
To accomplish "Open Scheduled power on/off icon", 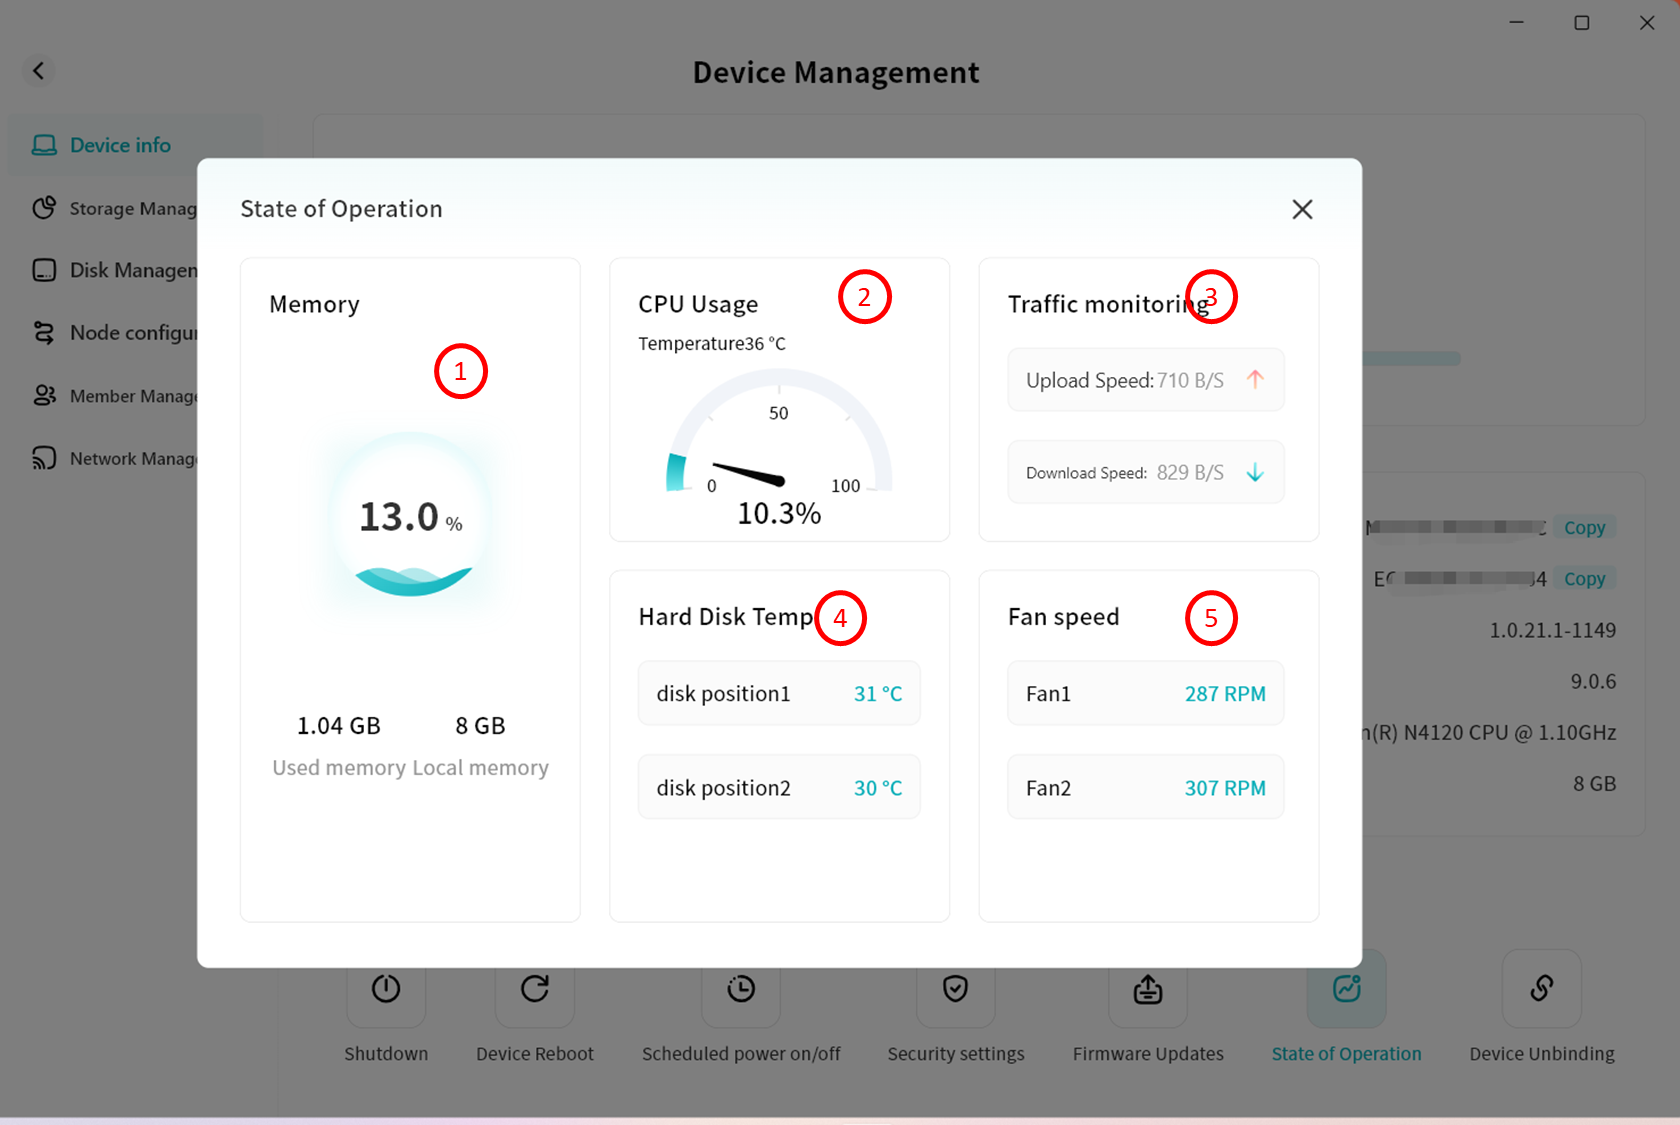I will pyautogui.click(x=740, y=989).
